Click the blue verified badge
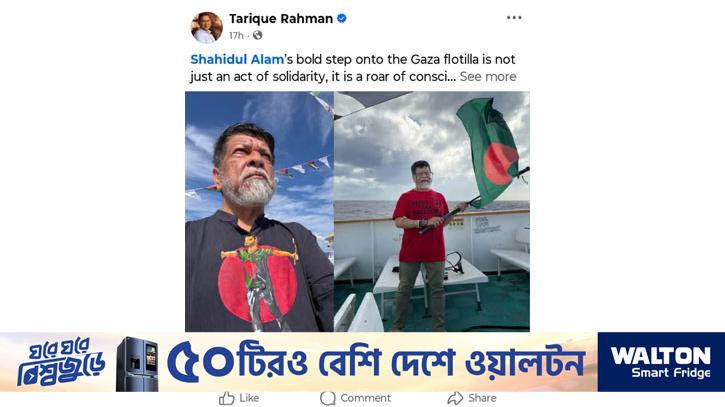 click(x=342, y=18)
